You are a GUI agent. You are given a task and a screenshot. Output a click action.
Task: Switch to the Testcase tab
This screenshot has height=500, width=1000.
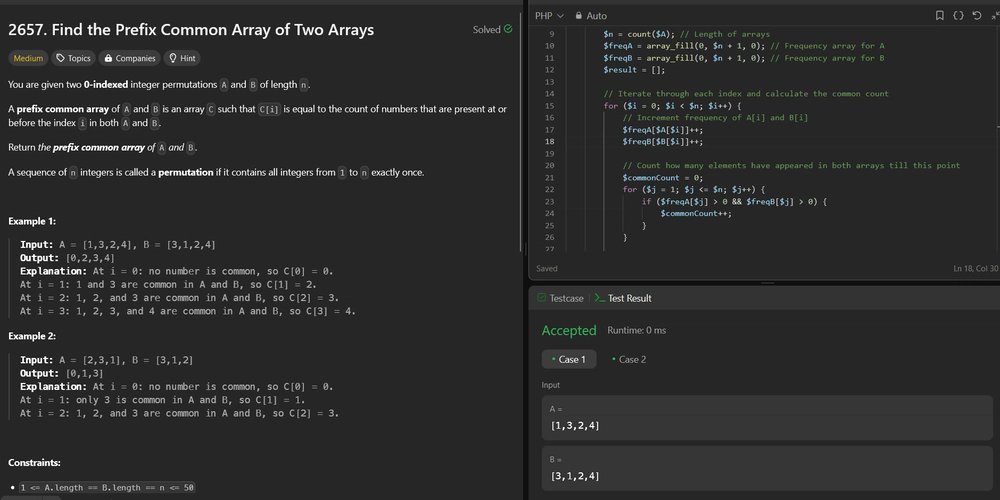[x=560, y=298]
